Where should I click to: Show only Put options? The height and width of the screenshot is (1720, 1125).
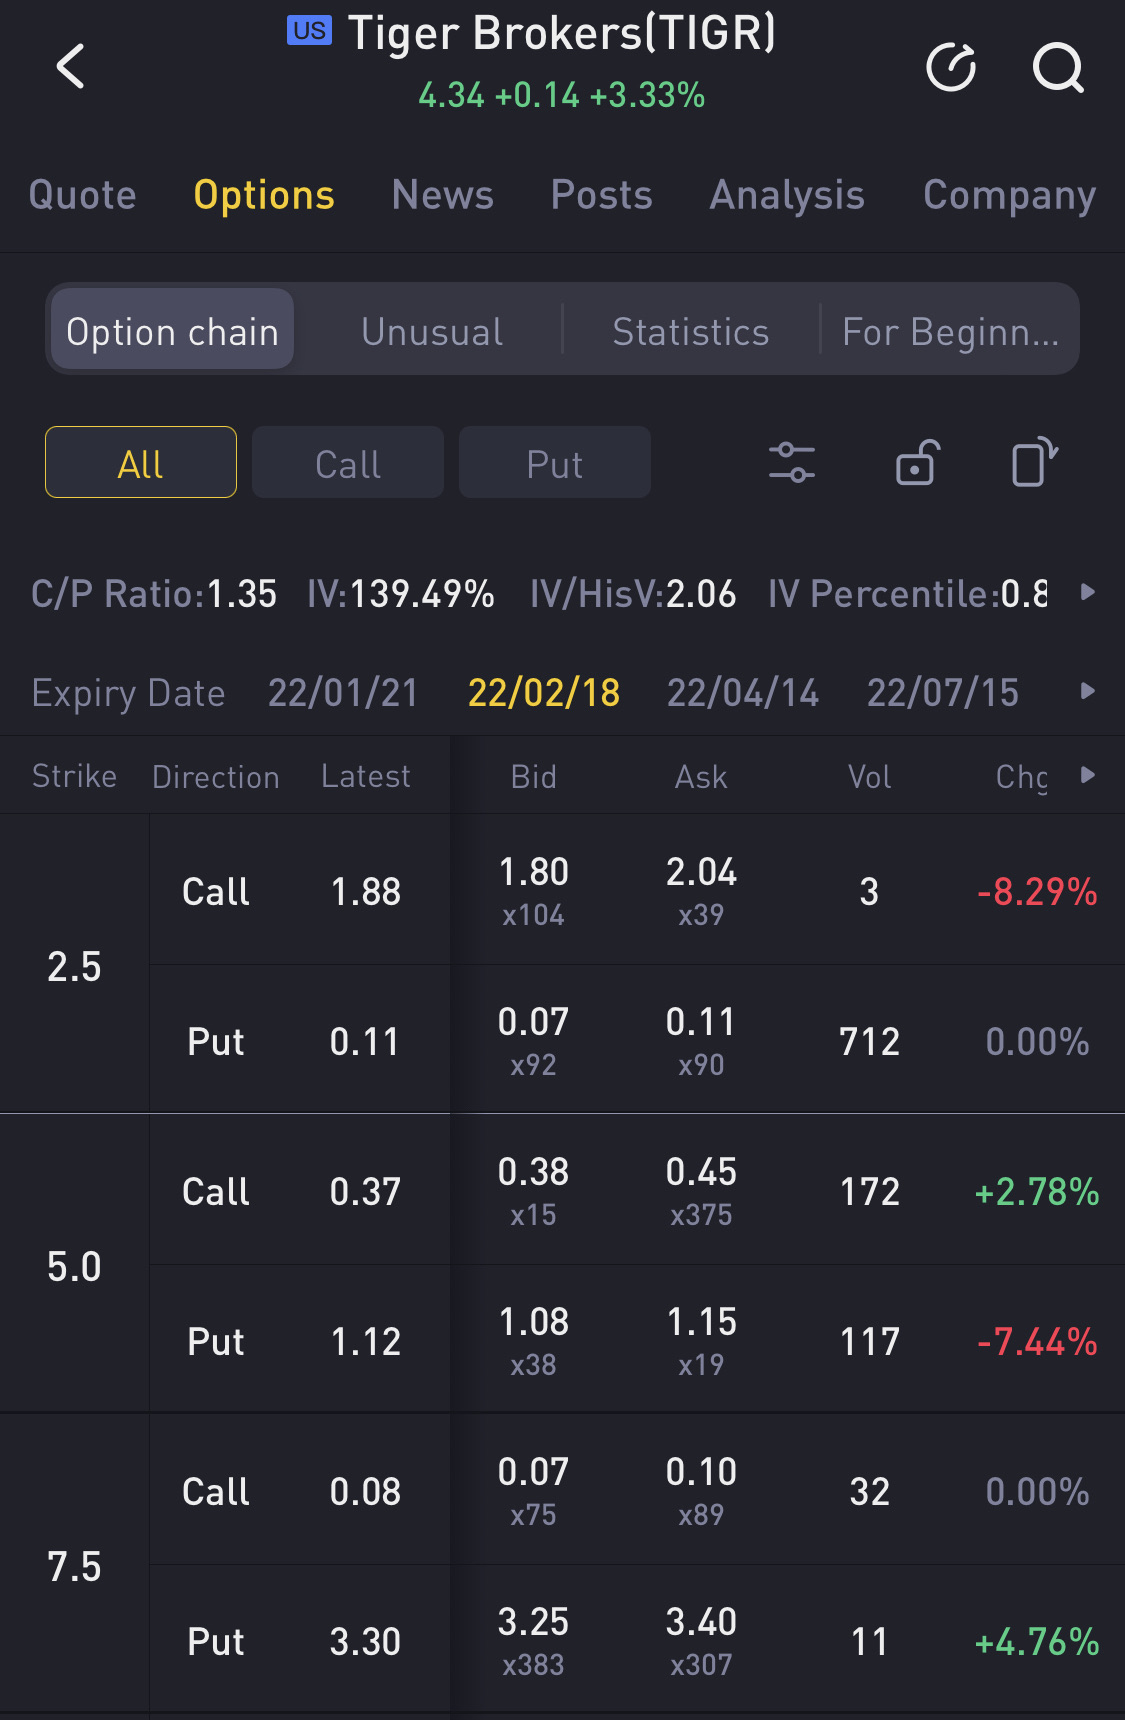554,463
